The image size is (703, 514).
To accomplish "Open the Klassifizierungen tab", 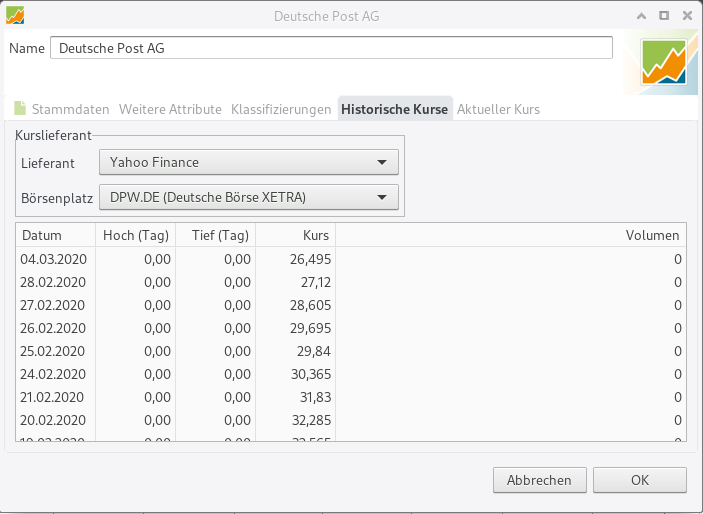I will [281, 109].
